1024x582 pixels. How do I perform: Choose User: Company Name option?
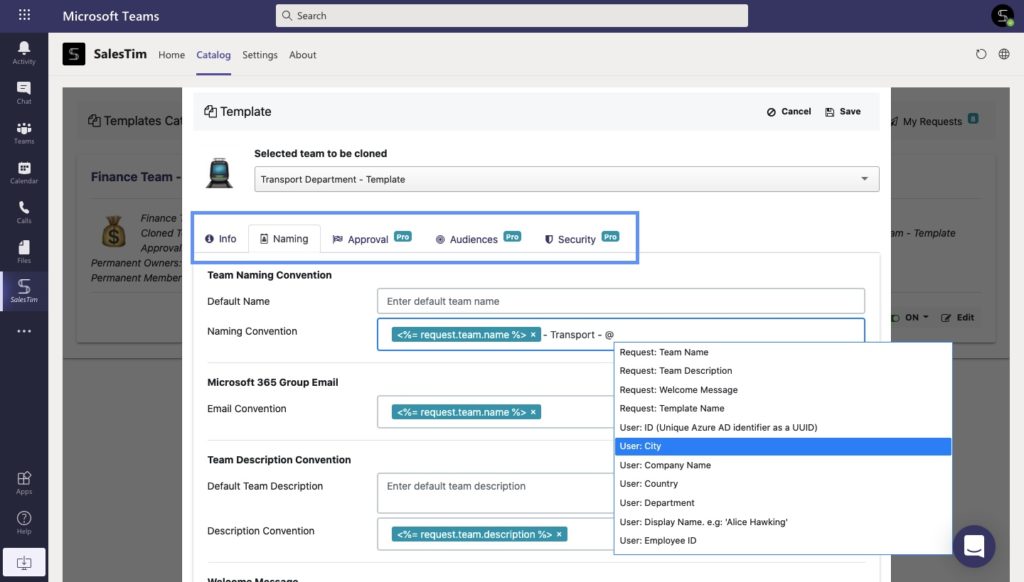pyautogui.click(x=782, y=465)
